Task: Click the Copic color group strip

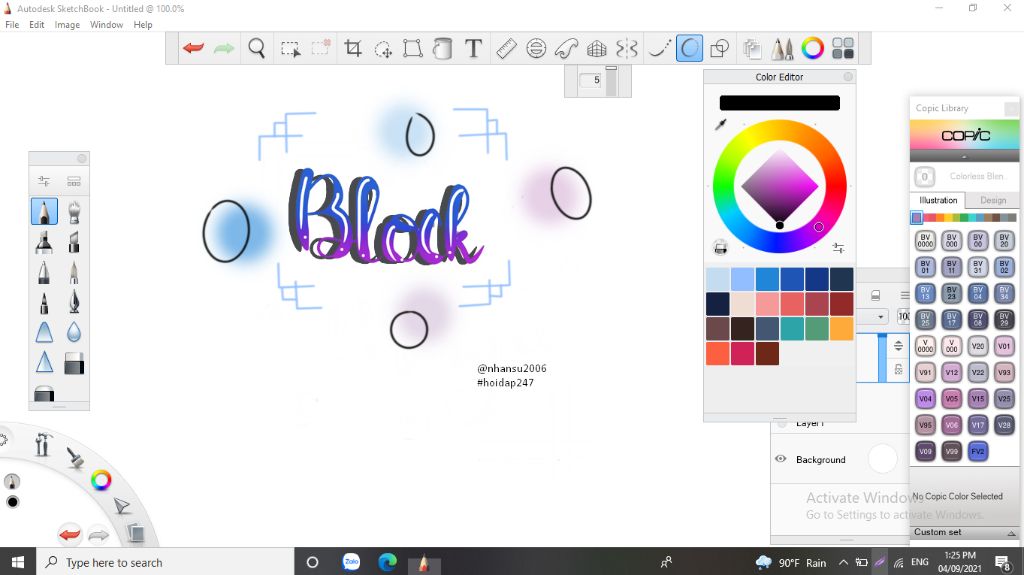Action: pos(964,218)
